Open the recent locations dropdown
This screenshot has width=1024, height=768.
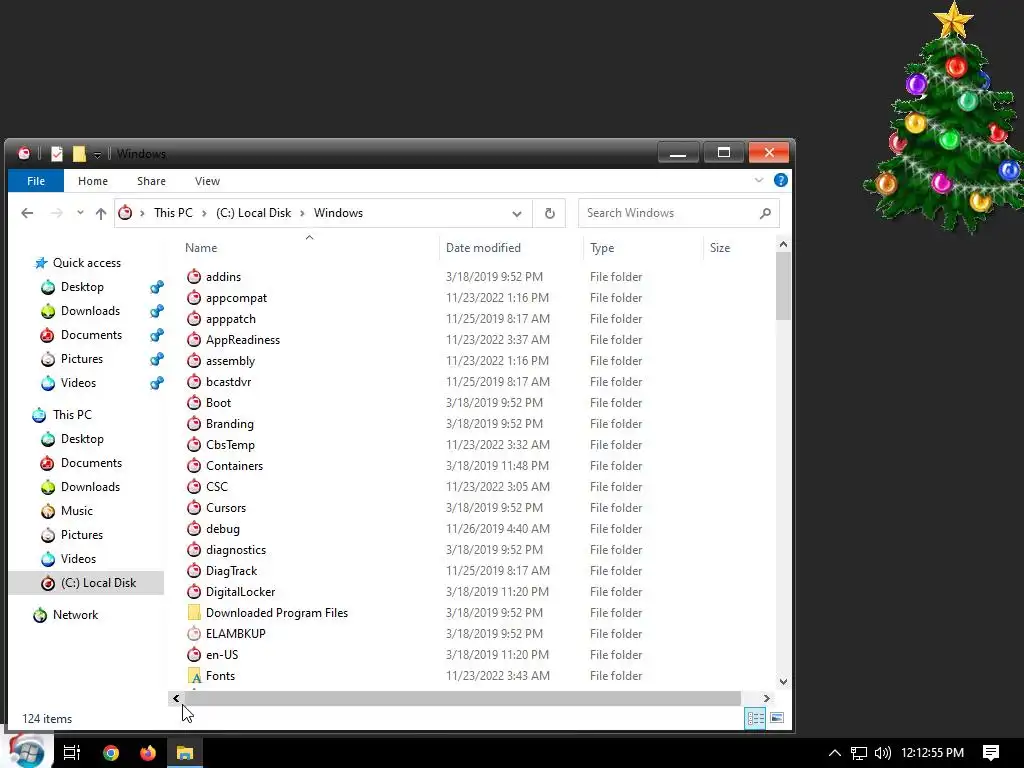pos(80,213)
